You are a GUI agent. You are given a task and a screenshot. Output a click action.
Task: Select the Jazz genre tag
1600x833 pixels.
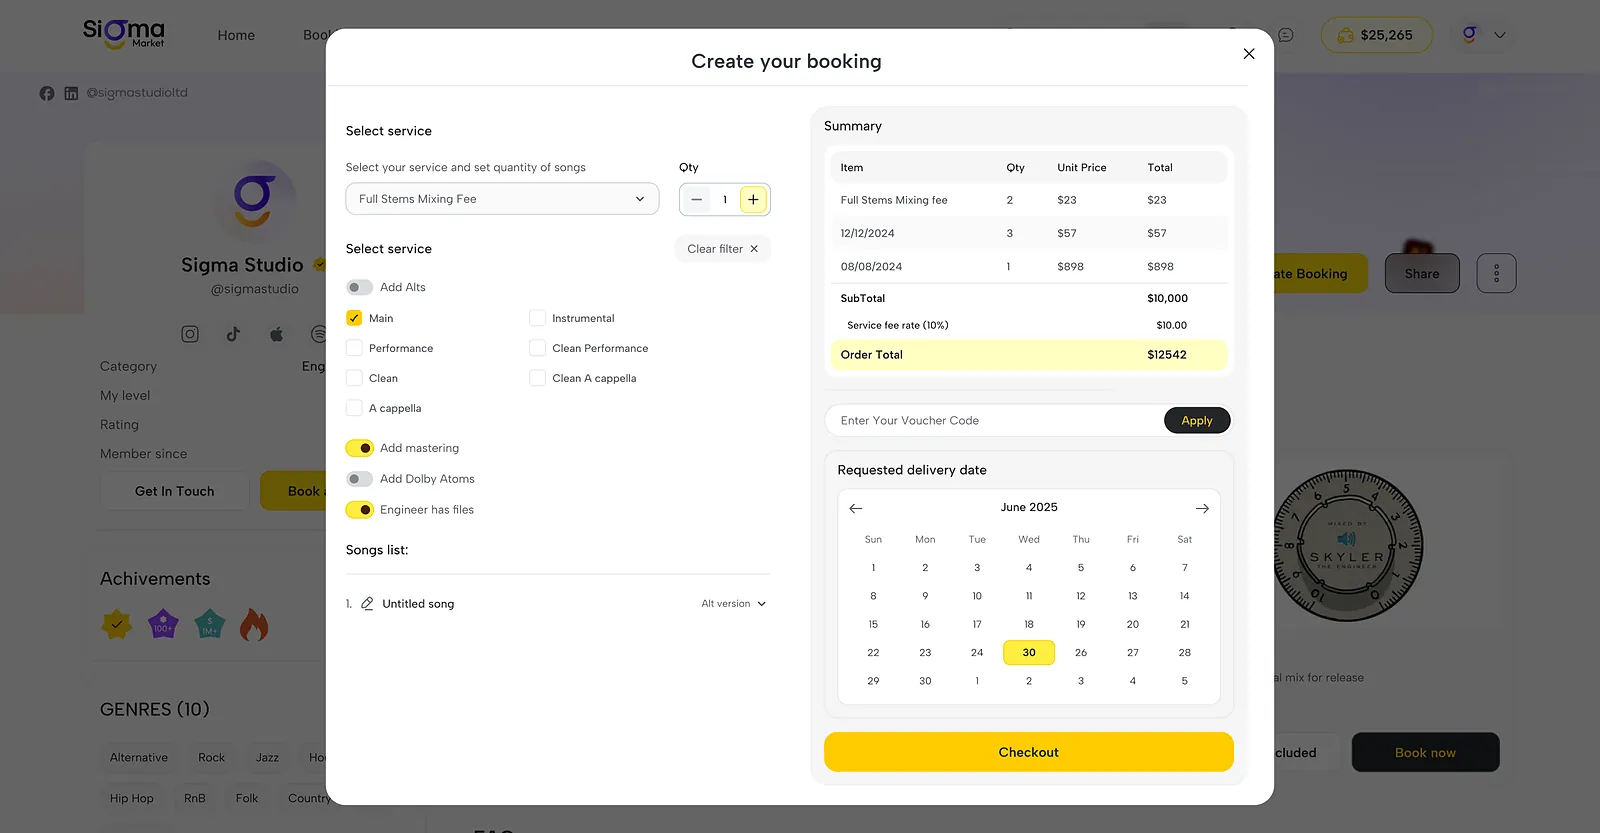point(267,758)
